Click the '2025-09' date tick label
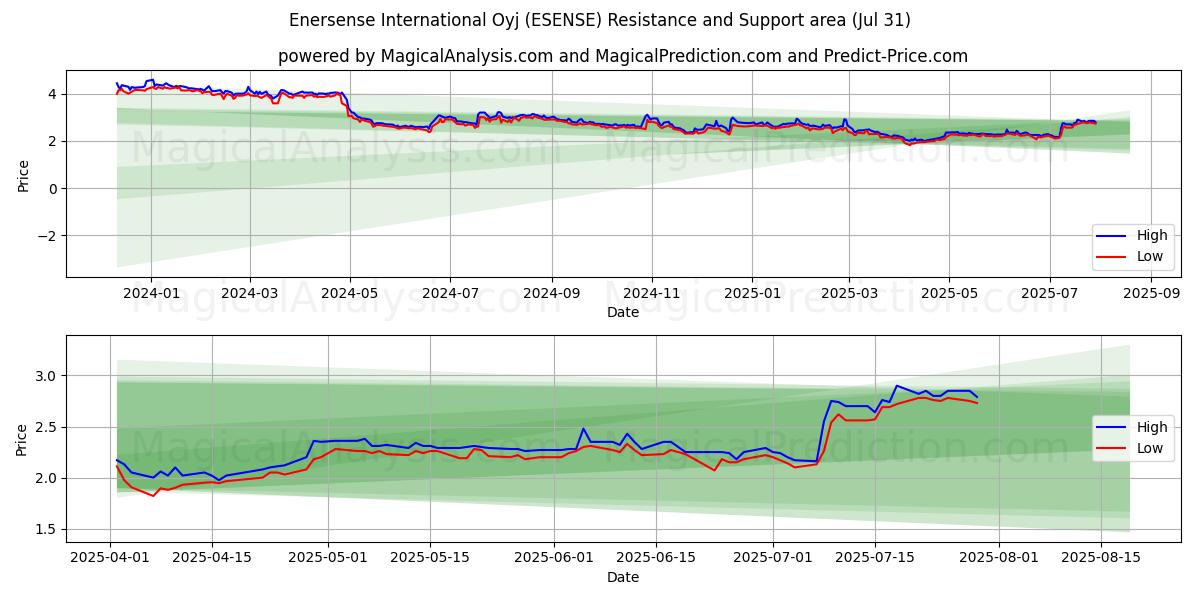The image size is (1200, 600). [x=1151, y=294]
